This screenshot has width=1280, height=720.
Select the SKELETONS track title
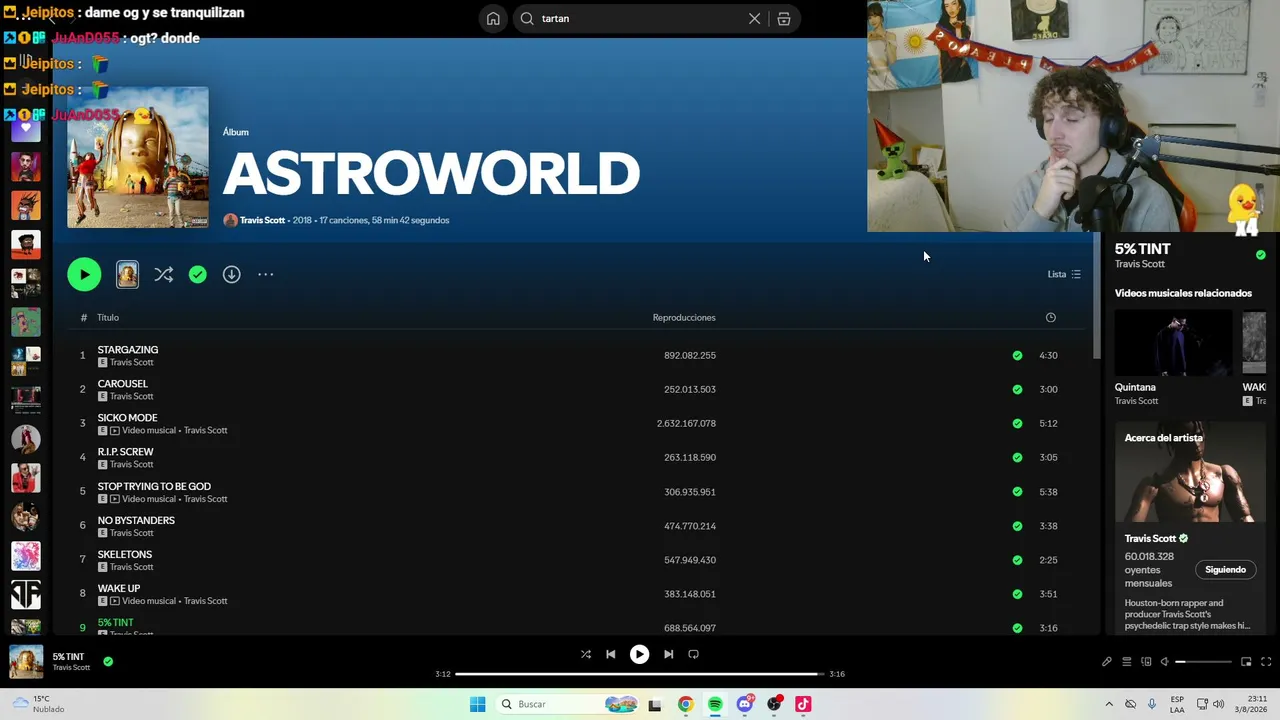pos(125,555)
